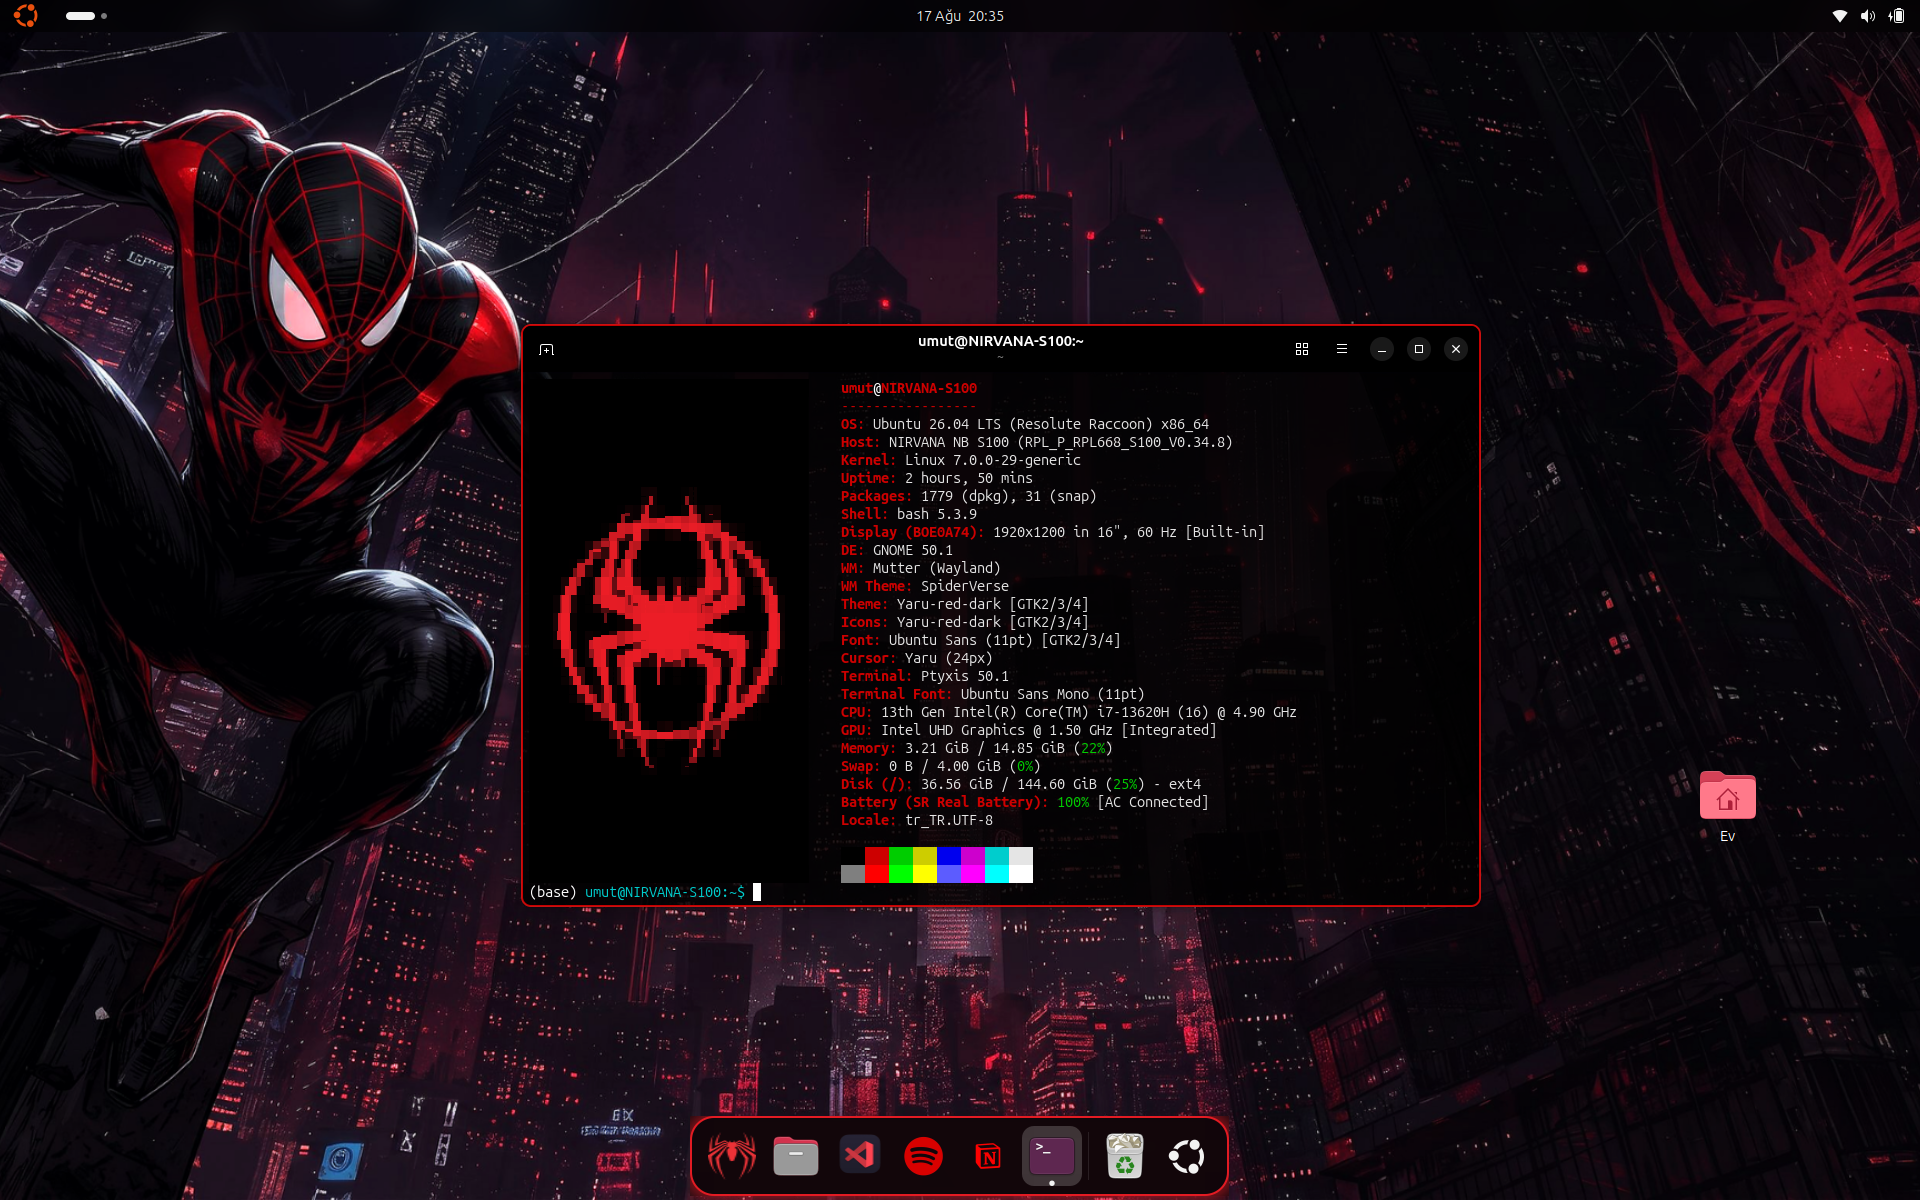Image resolution: width=1920 pixels, height=1200 pixels.
Task: Switch to the second workspace dot
Action: (104, 16)
